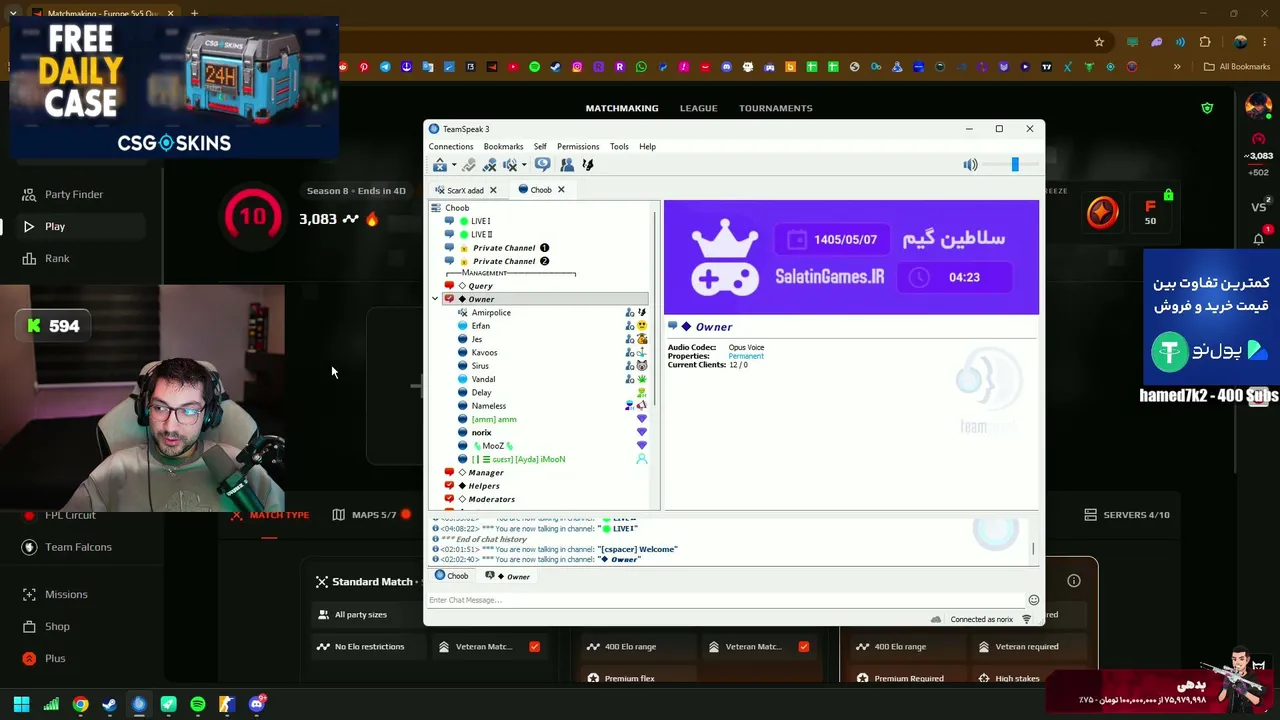Open Discord from the taskbar
This screenshot has width=1280, height=720.
(257, 704)
